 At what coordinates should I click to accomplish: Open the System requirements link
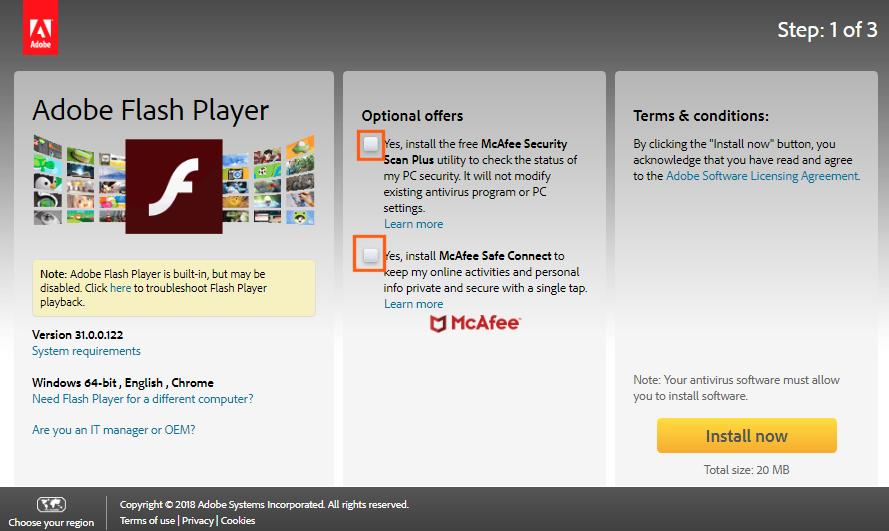(86, 351)
